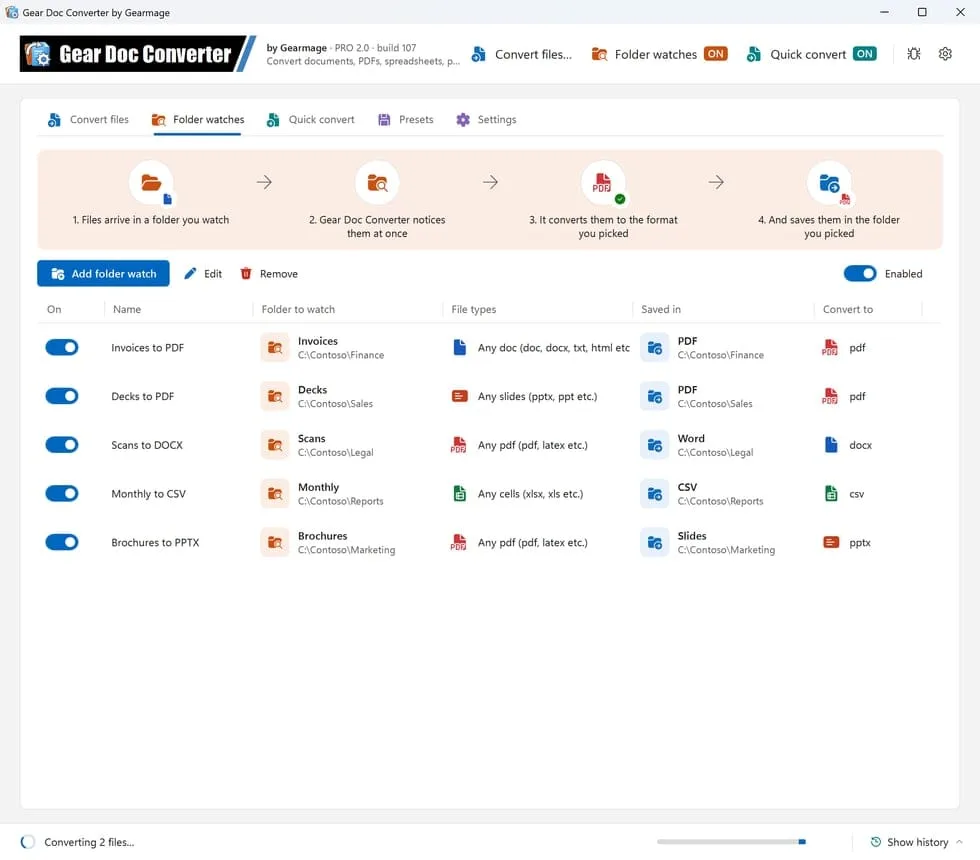Turn off the global Enabled switch
This screenshot has height=860, width=980.
pyautogui.click(x=860, y=274)
